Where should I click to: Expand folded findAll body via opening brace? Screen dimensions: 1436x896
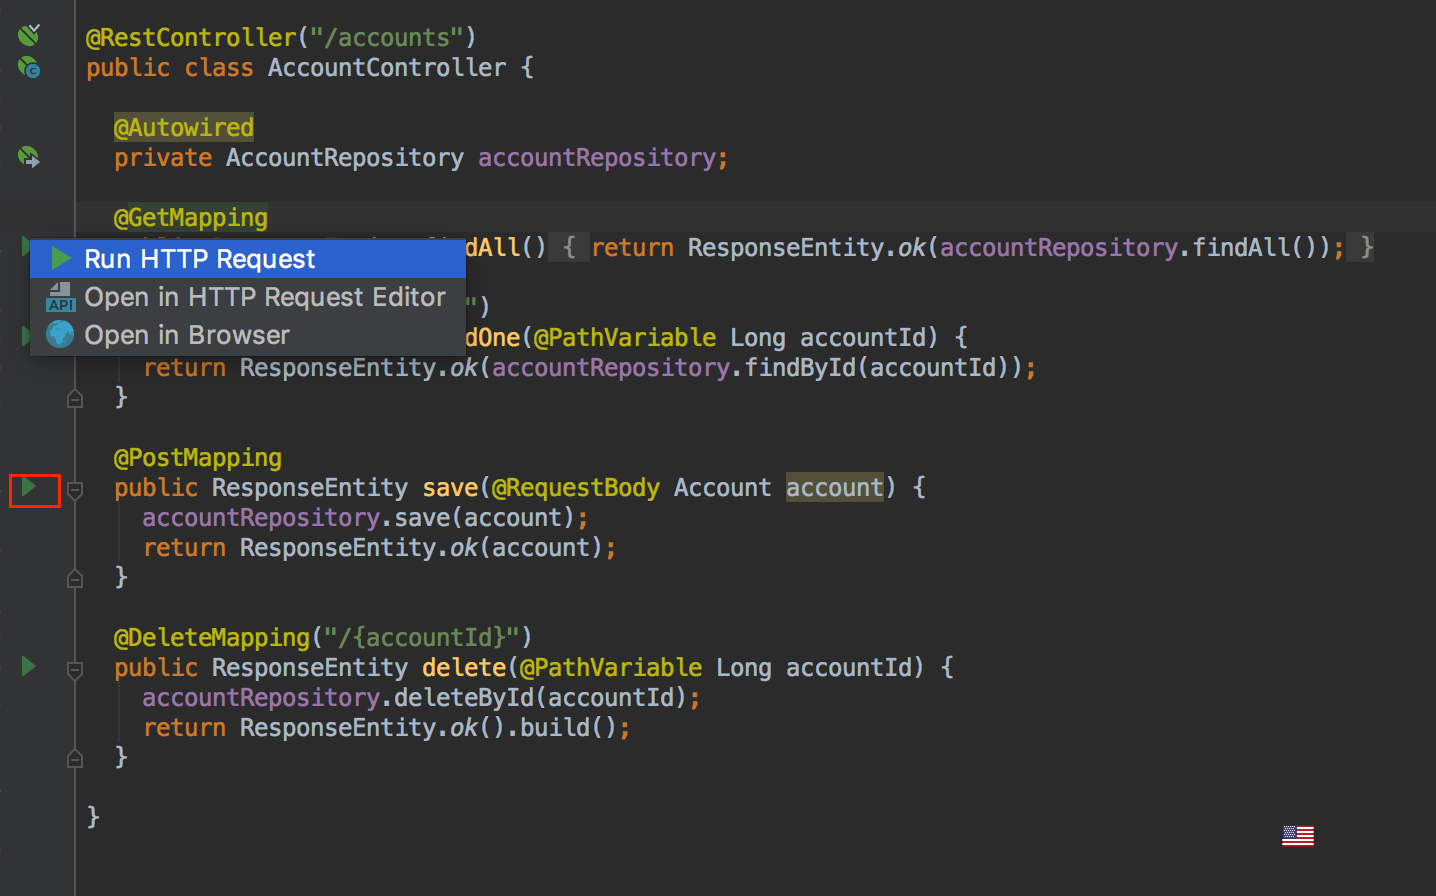568,247
